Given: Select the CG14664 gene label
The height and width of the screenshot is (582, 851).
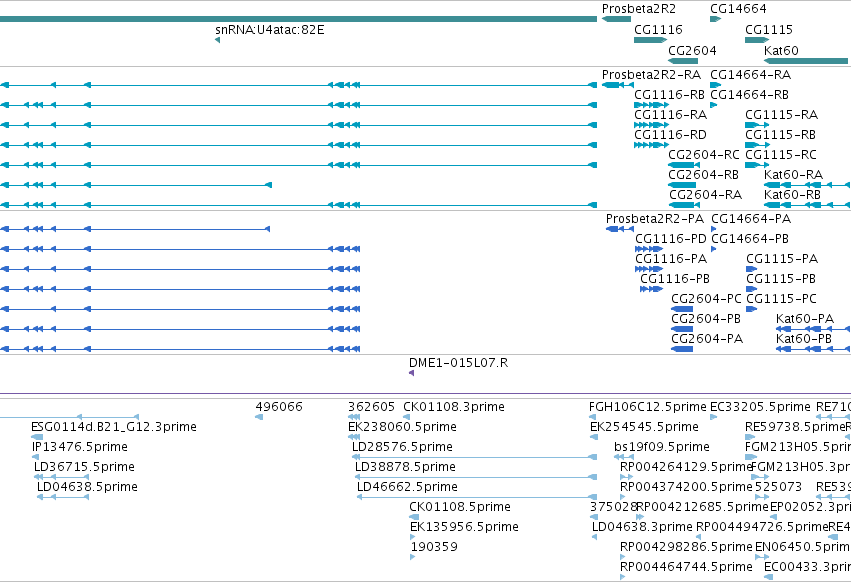Looking at the screenshot, I should [x=738, y=9].
